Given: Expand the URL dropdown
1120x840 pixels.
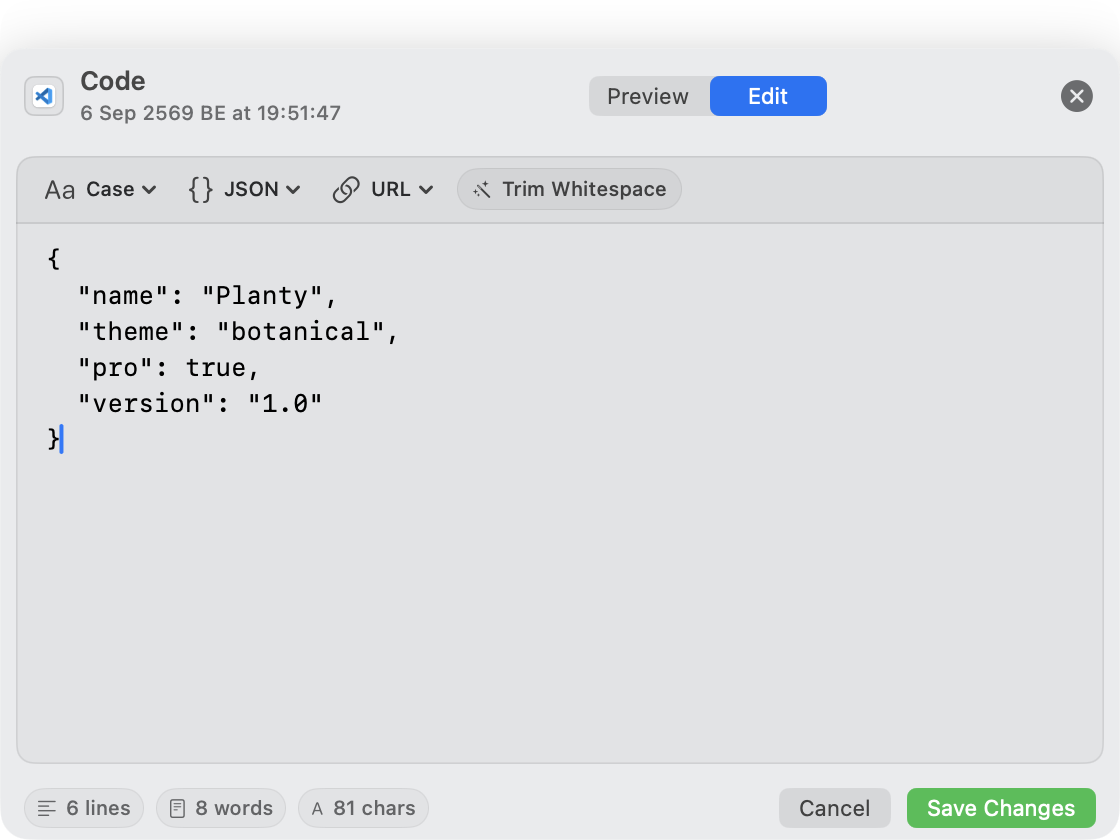Looking at the screenshot, I should 383,189.
